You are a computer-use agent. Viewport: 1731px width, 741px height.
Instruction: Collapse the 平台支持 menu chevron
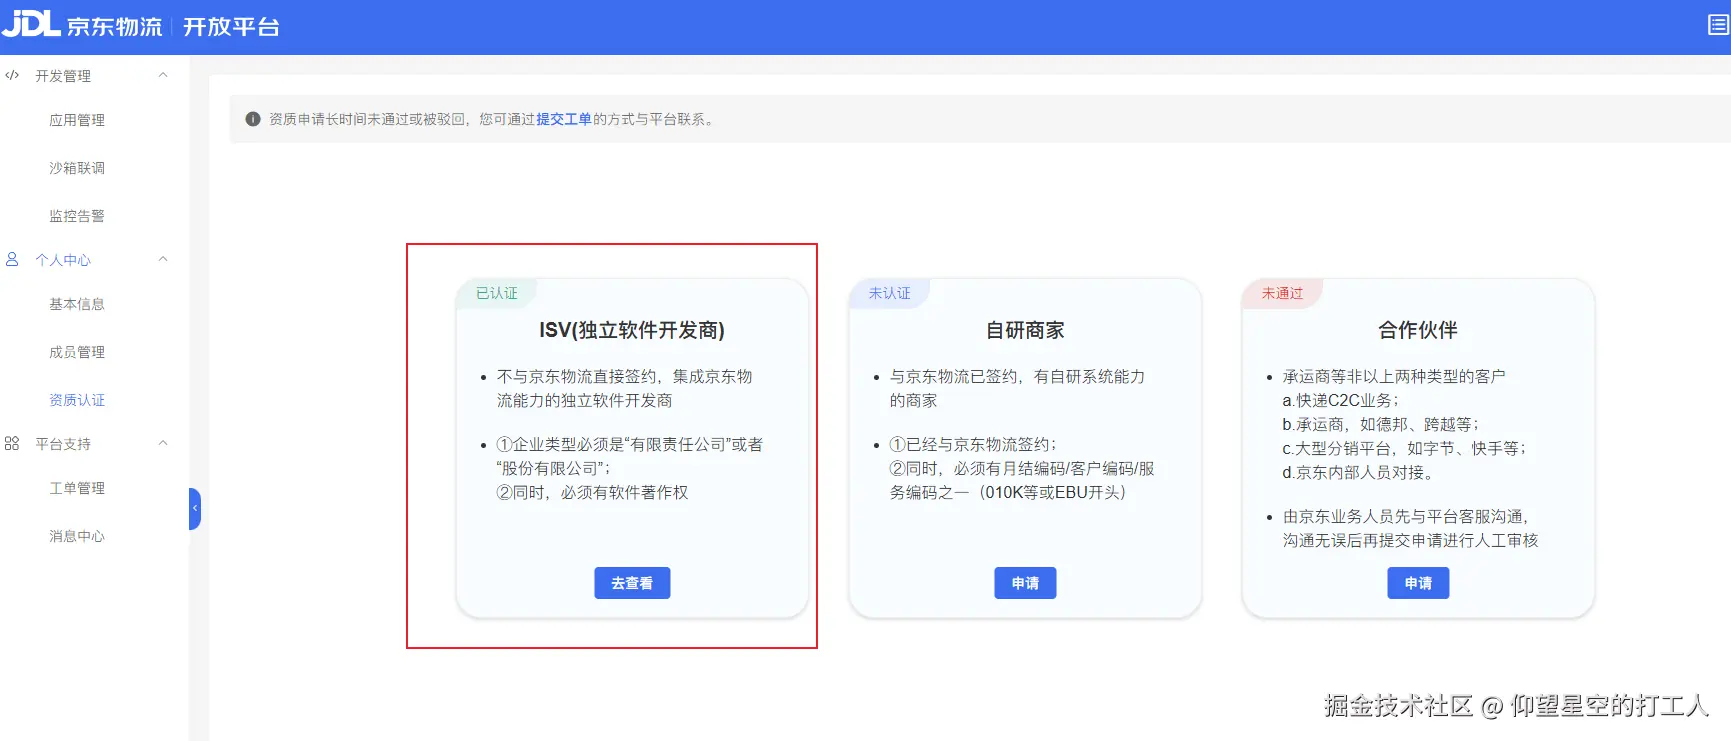tap(163, 443)
